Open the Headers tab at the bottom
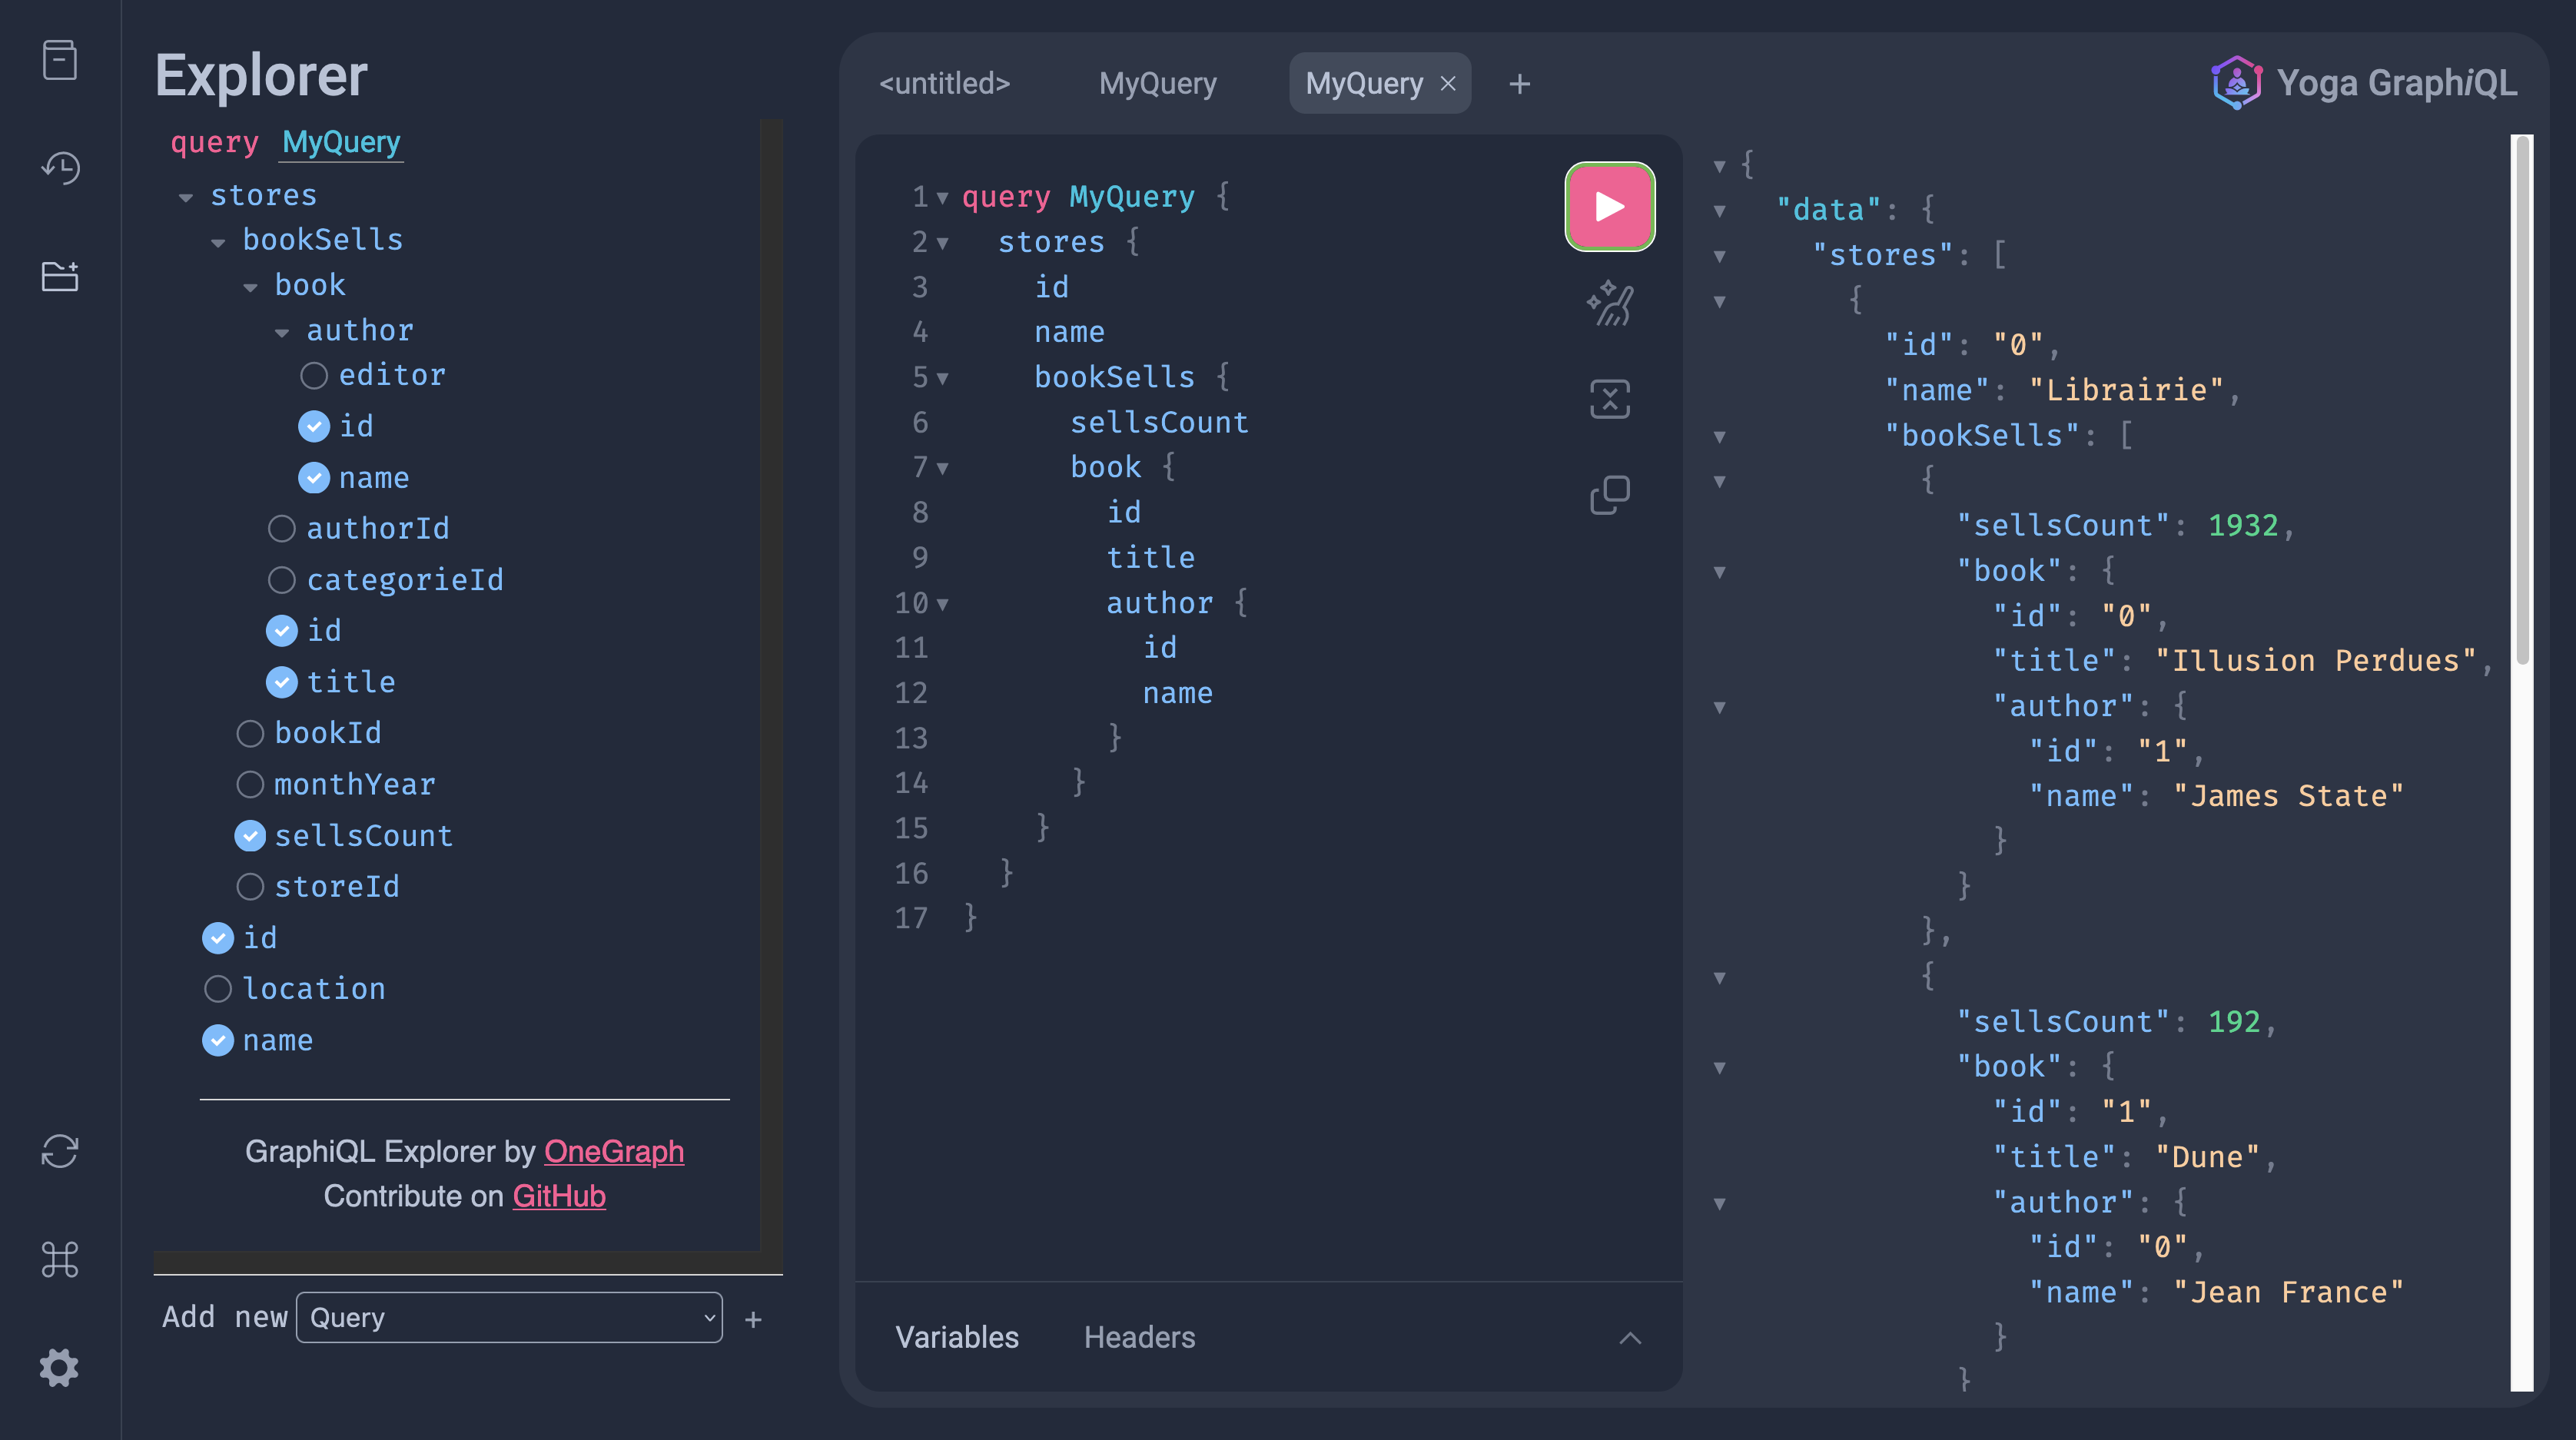 coord(1139,1337)
